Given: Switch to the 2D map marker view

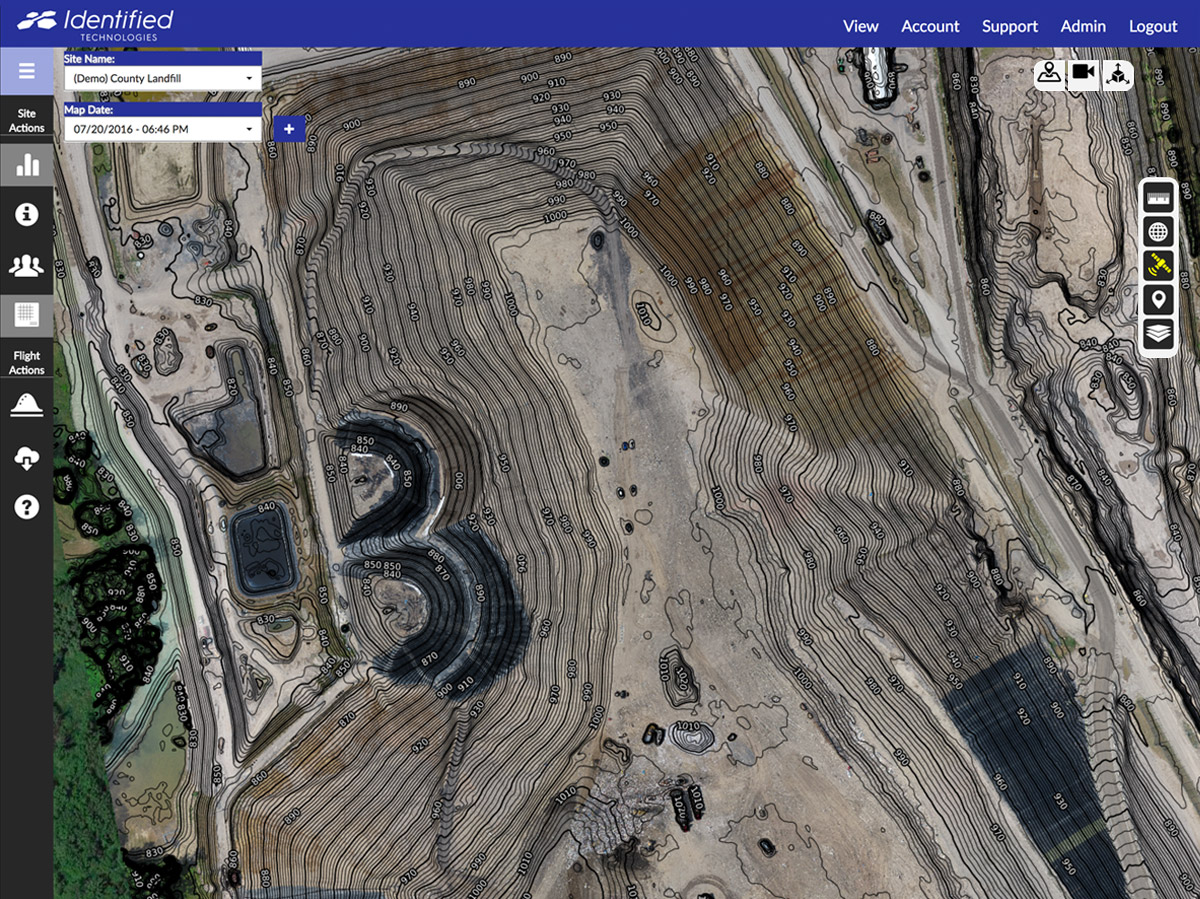Looking at the screenshot, I should click(x=1049, y=74).
